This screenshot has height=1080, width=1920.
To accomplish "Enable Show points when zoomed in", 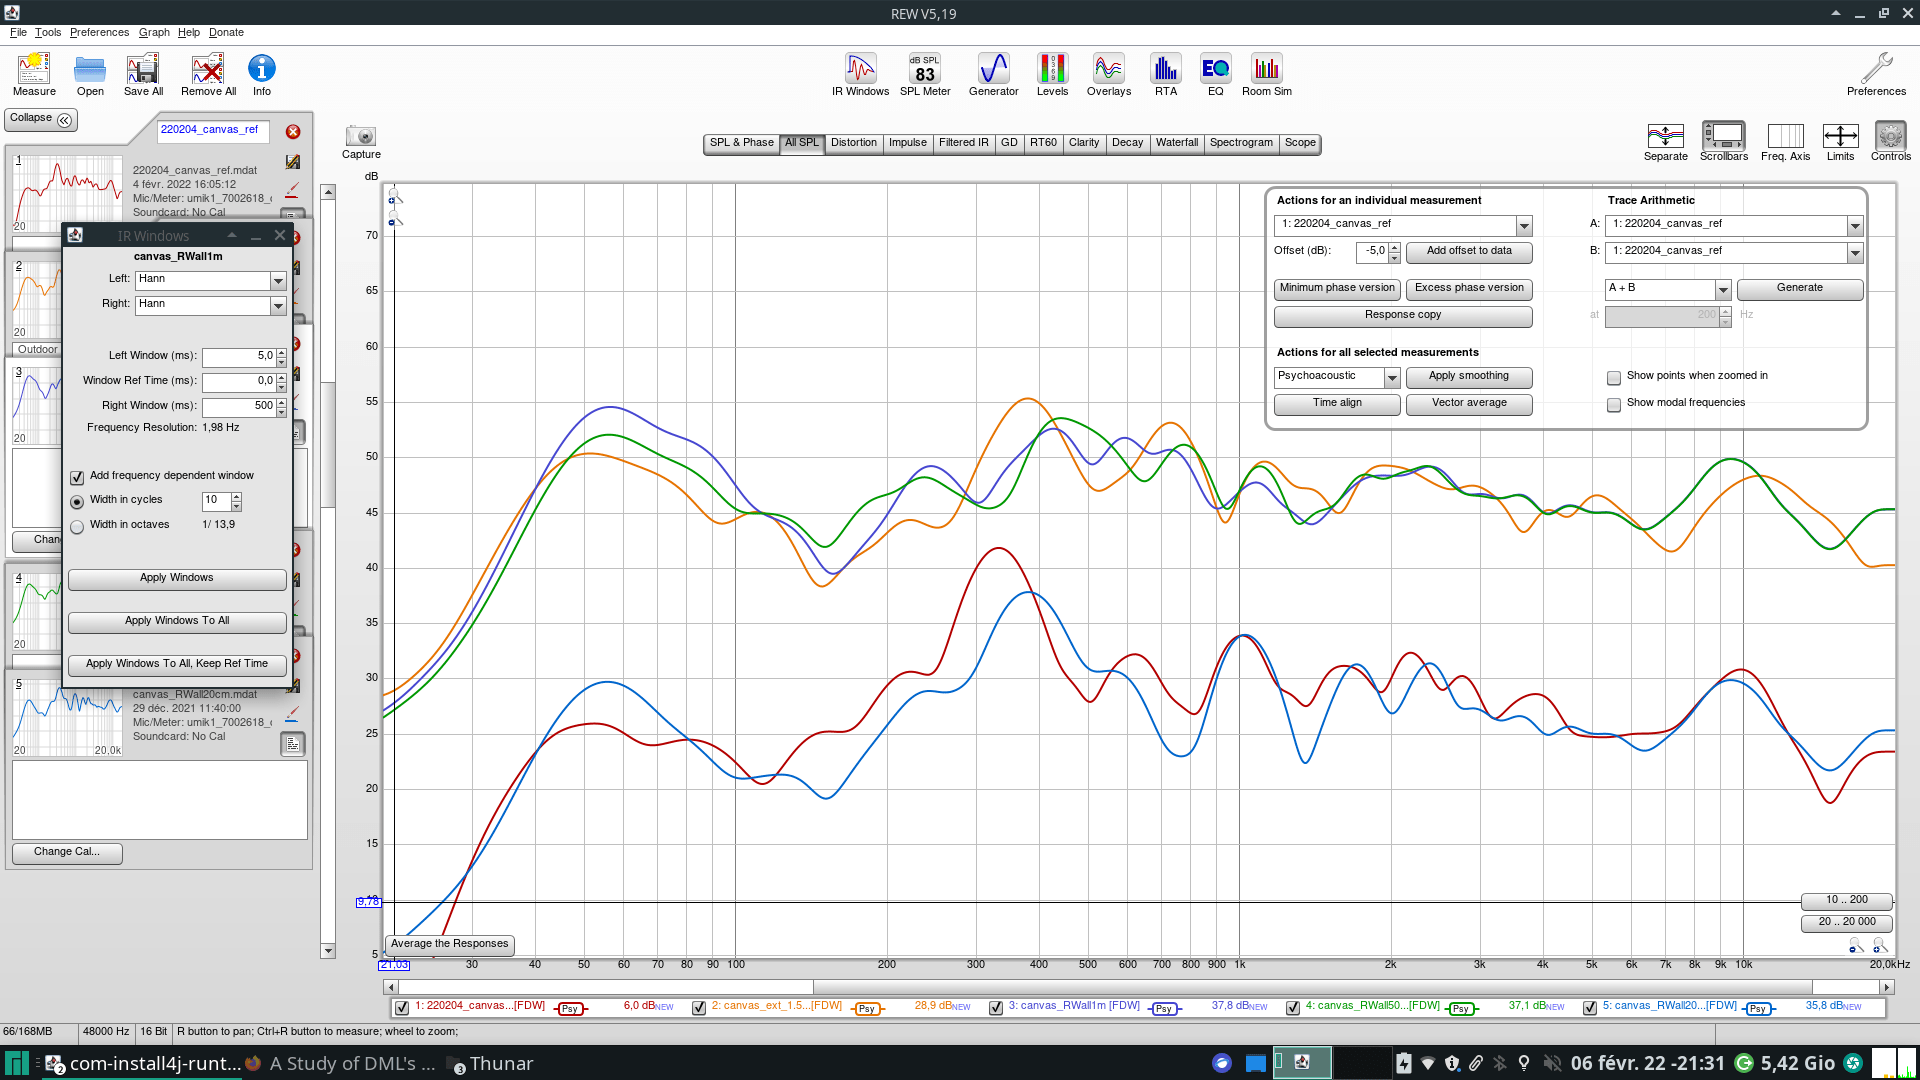I will coord(1614,377).
